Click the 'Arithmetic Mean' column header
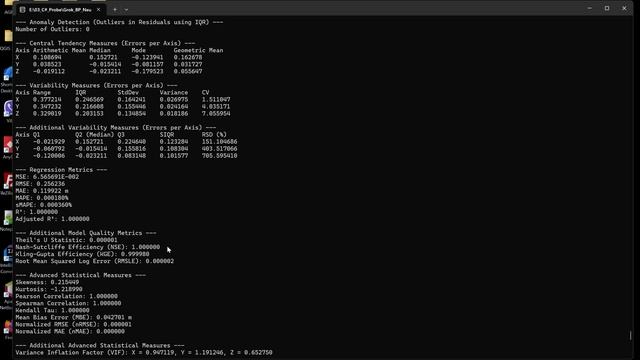 [x=59, y=50]
